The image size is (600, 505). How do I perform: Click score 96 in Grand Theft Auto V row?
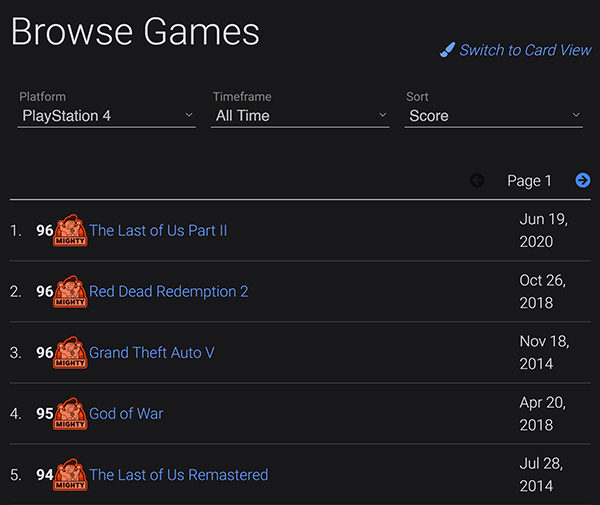(x=44, y=353)
